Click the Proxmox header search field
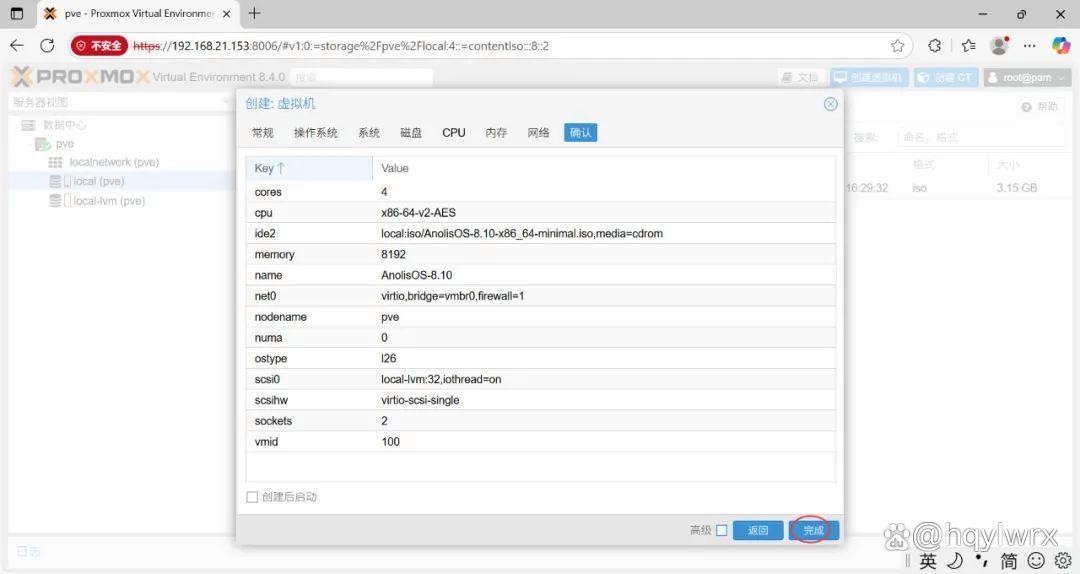1080x574 pixels. pos(362,77)
